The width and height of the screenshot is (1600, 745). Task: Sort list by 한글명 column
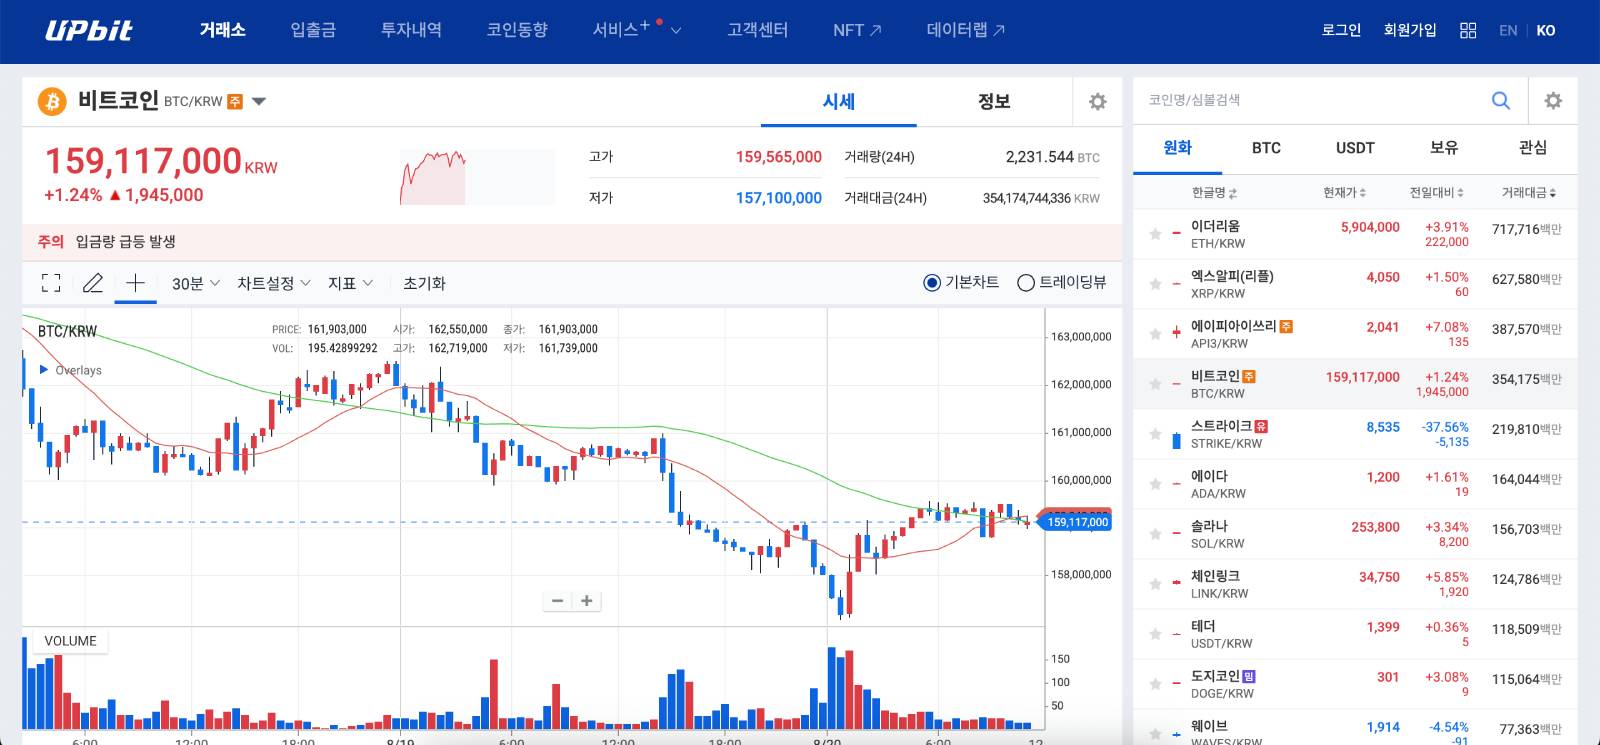pyautogui.click(x=1214, y=193)
